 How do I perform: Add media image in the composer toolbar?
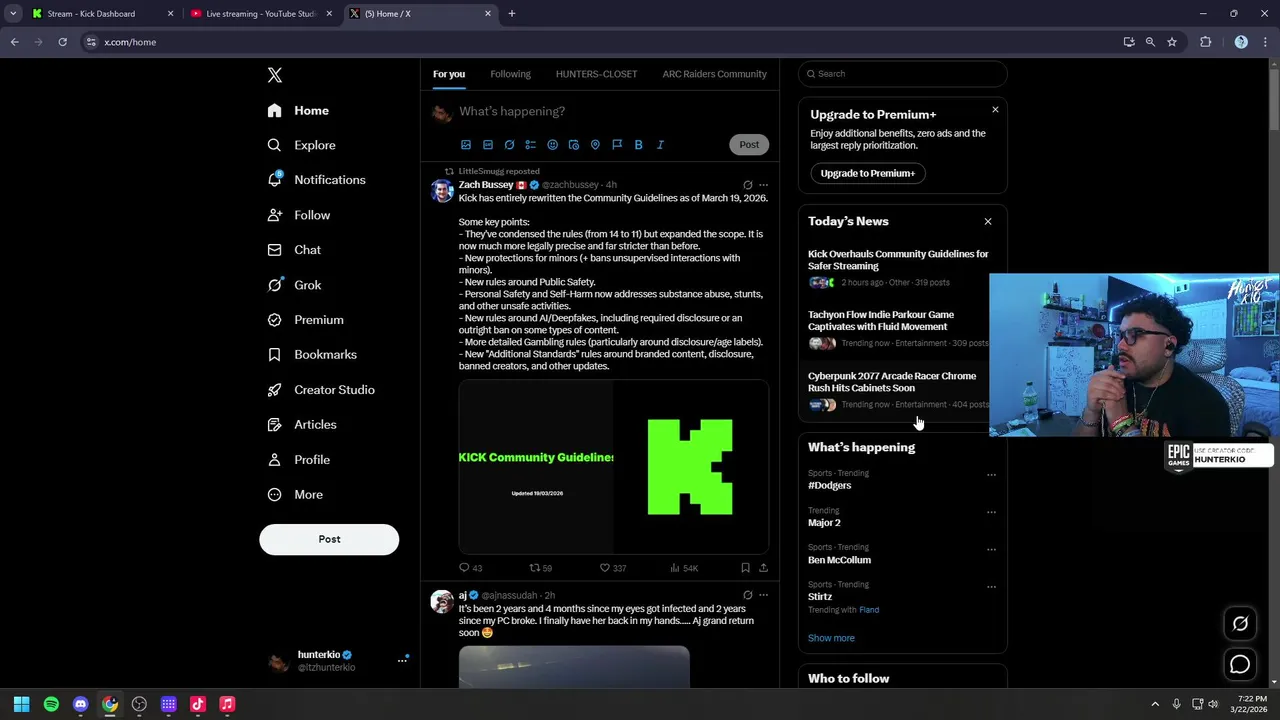click(x=466, y=145)
